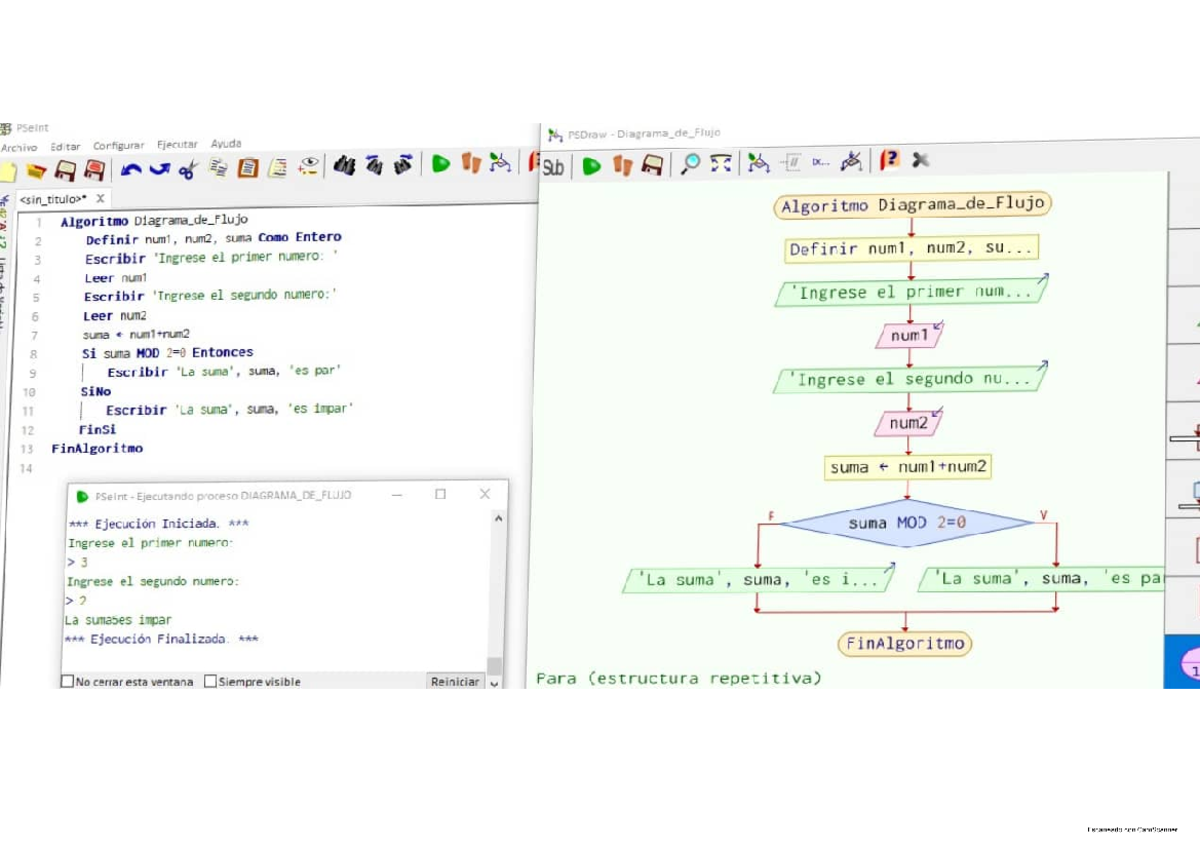The image size is (1200, 848).
Task: Toggle the 'Siempre visible' option
Action: (x=210, y=681)
